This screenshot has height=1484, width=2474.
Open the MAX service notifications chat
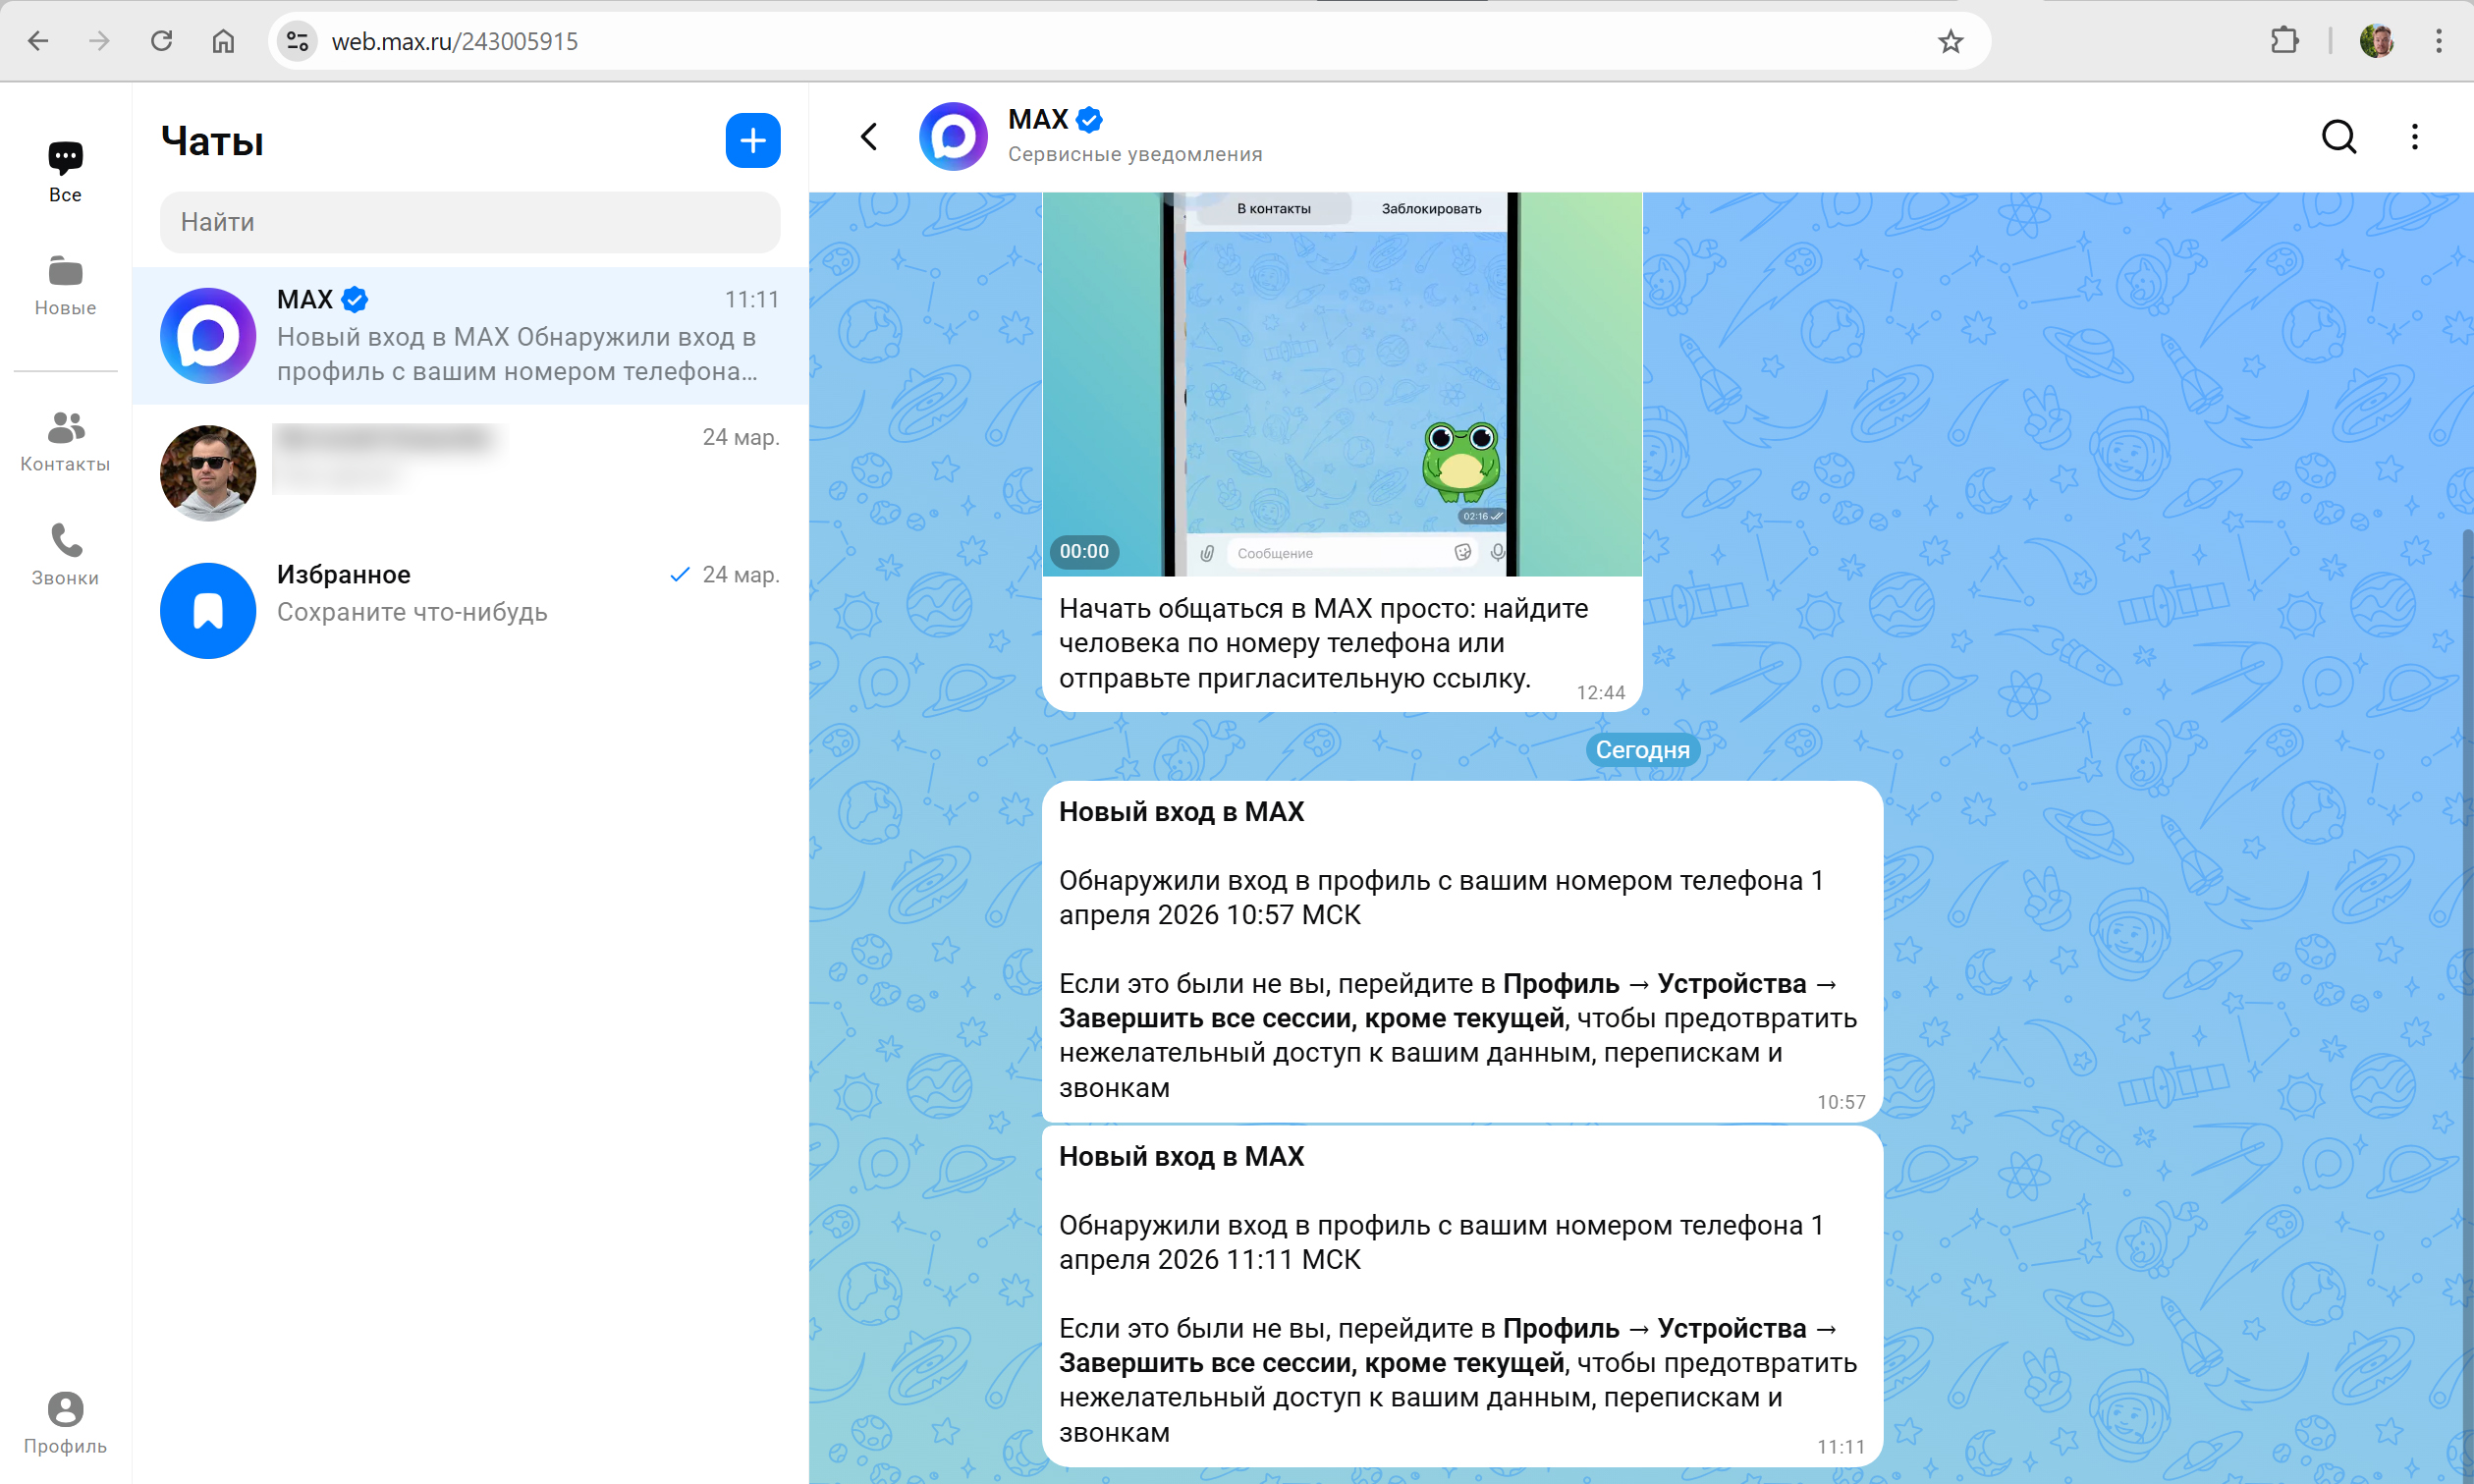[x=470, y=335]
